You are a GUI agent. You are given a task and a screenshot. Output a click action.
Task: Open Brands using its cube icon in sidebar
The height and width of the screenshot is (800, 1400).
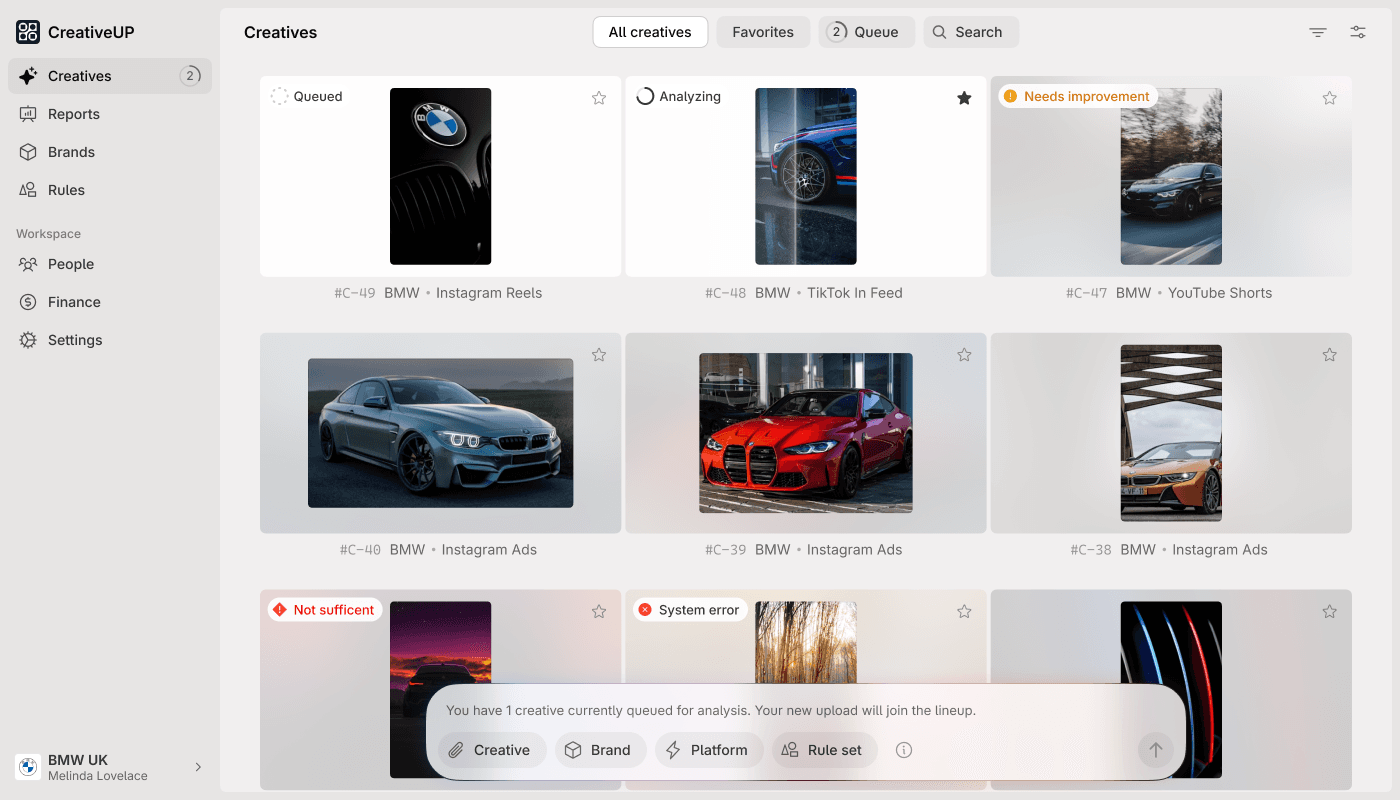[x=28, y=152]
